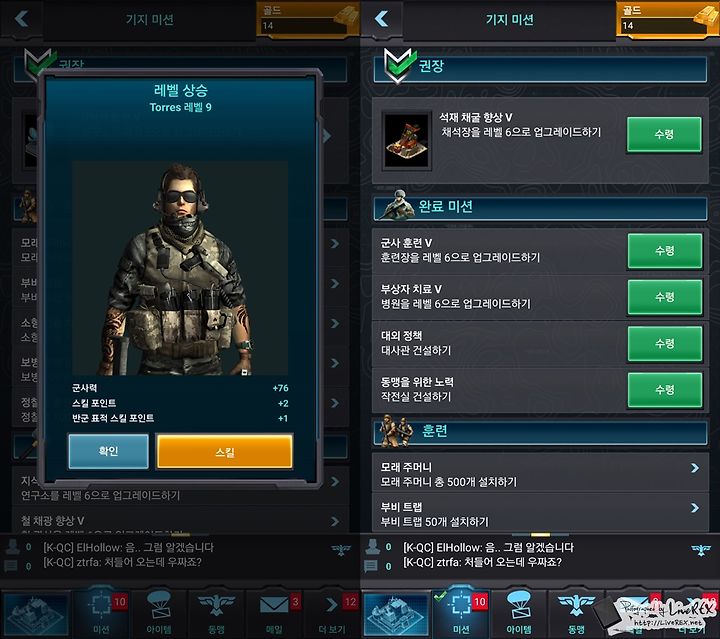Confirm level up with 확인 button
The height and width of the screenshot is (639, 720).
tap(108, 451)
